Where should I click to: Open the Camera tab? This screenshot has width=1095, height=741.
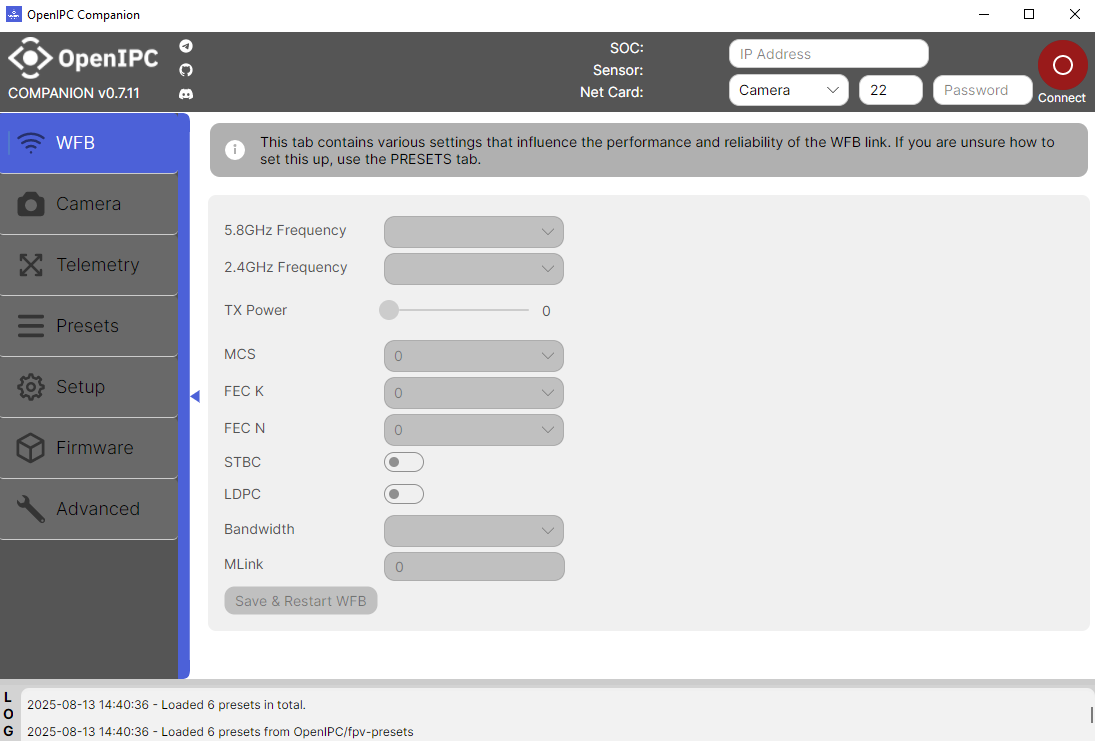point(89,204)
